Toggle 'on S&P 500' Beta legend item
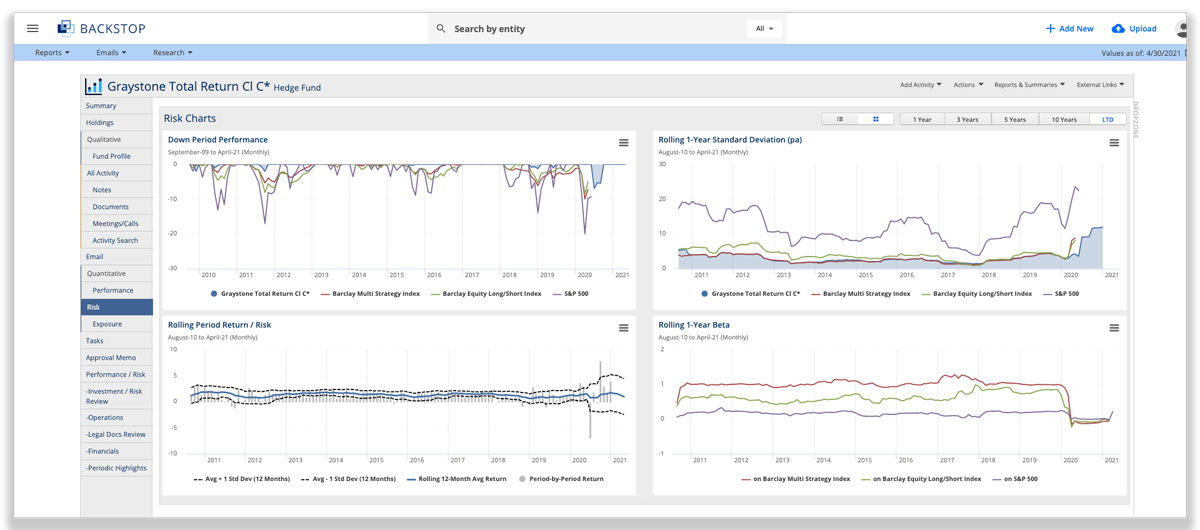Screen dimensions: 1200x530 click(x=1014, y=479)
